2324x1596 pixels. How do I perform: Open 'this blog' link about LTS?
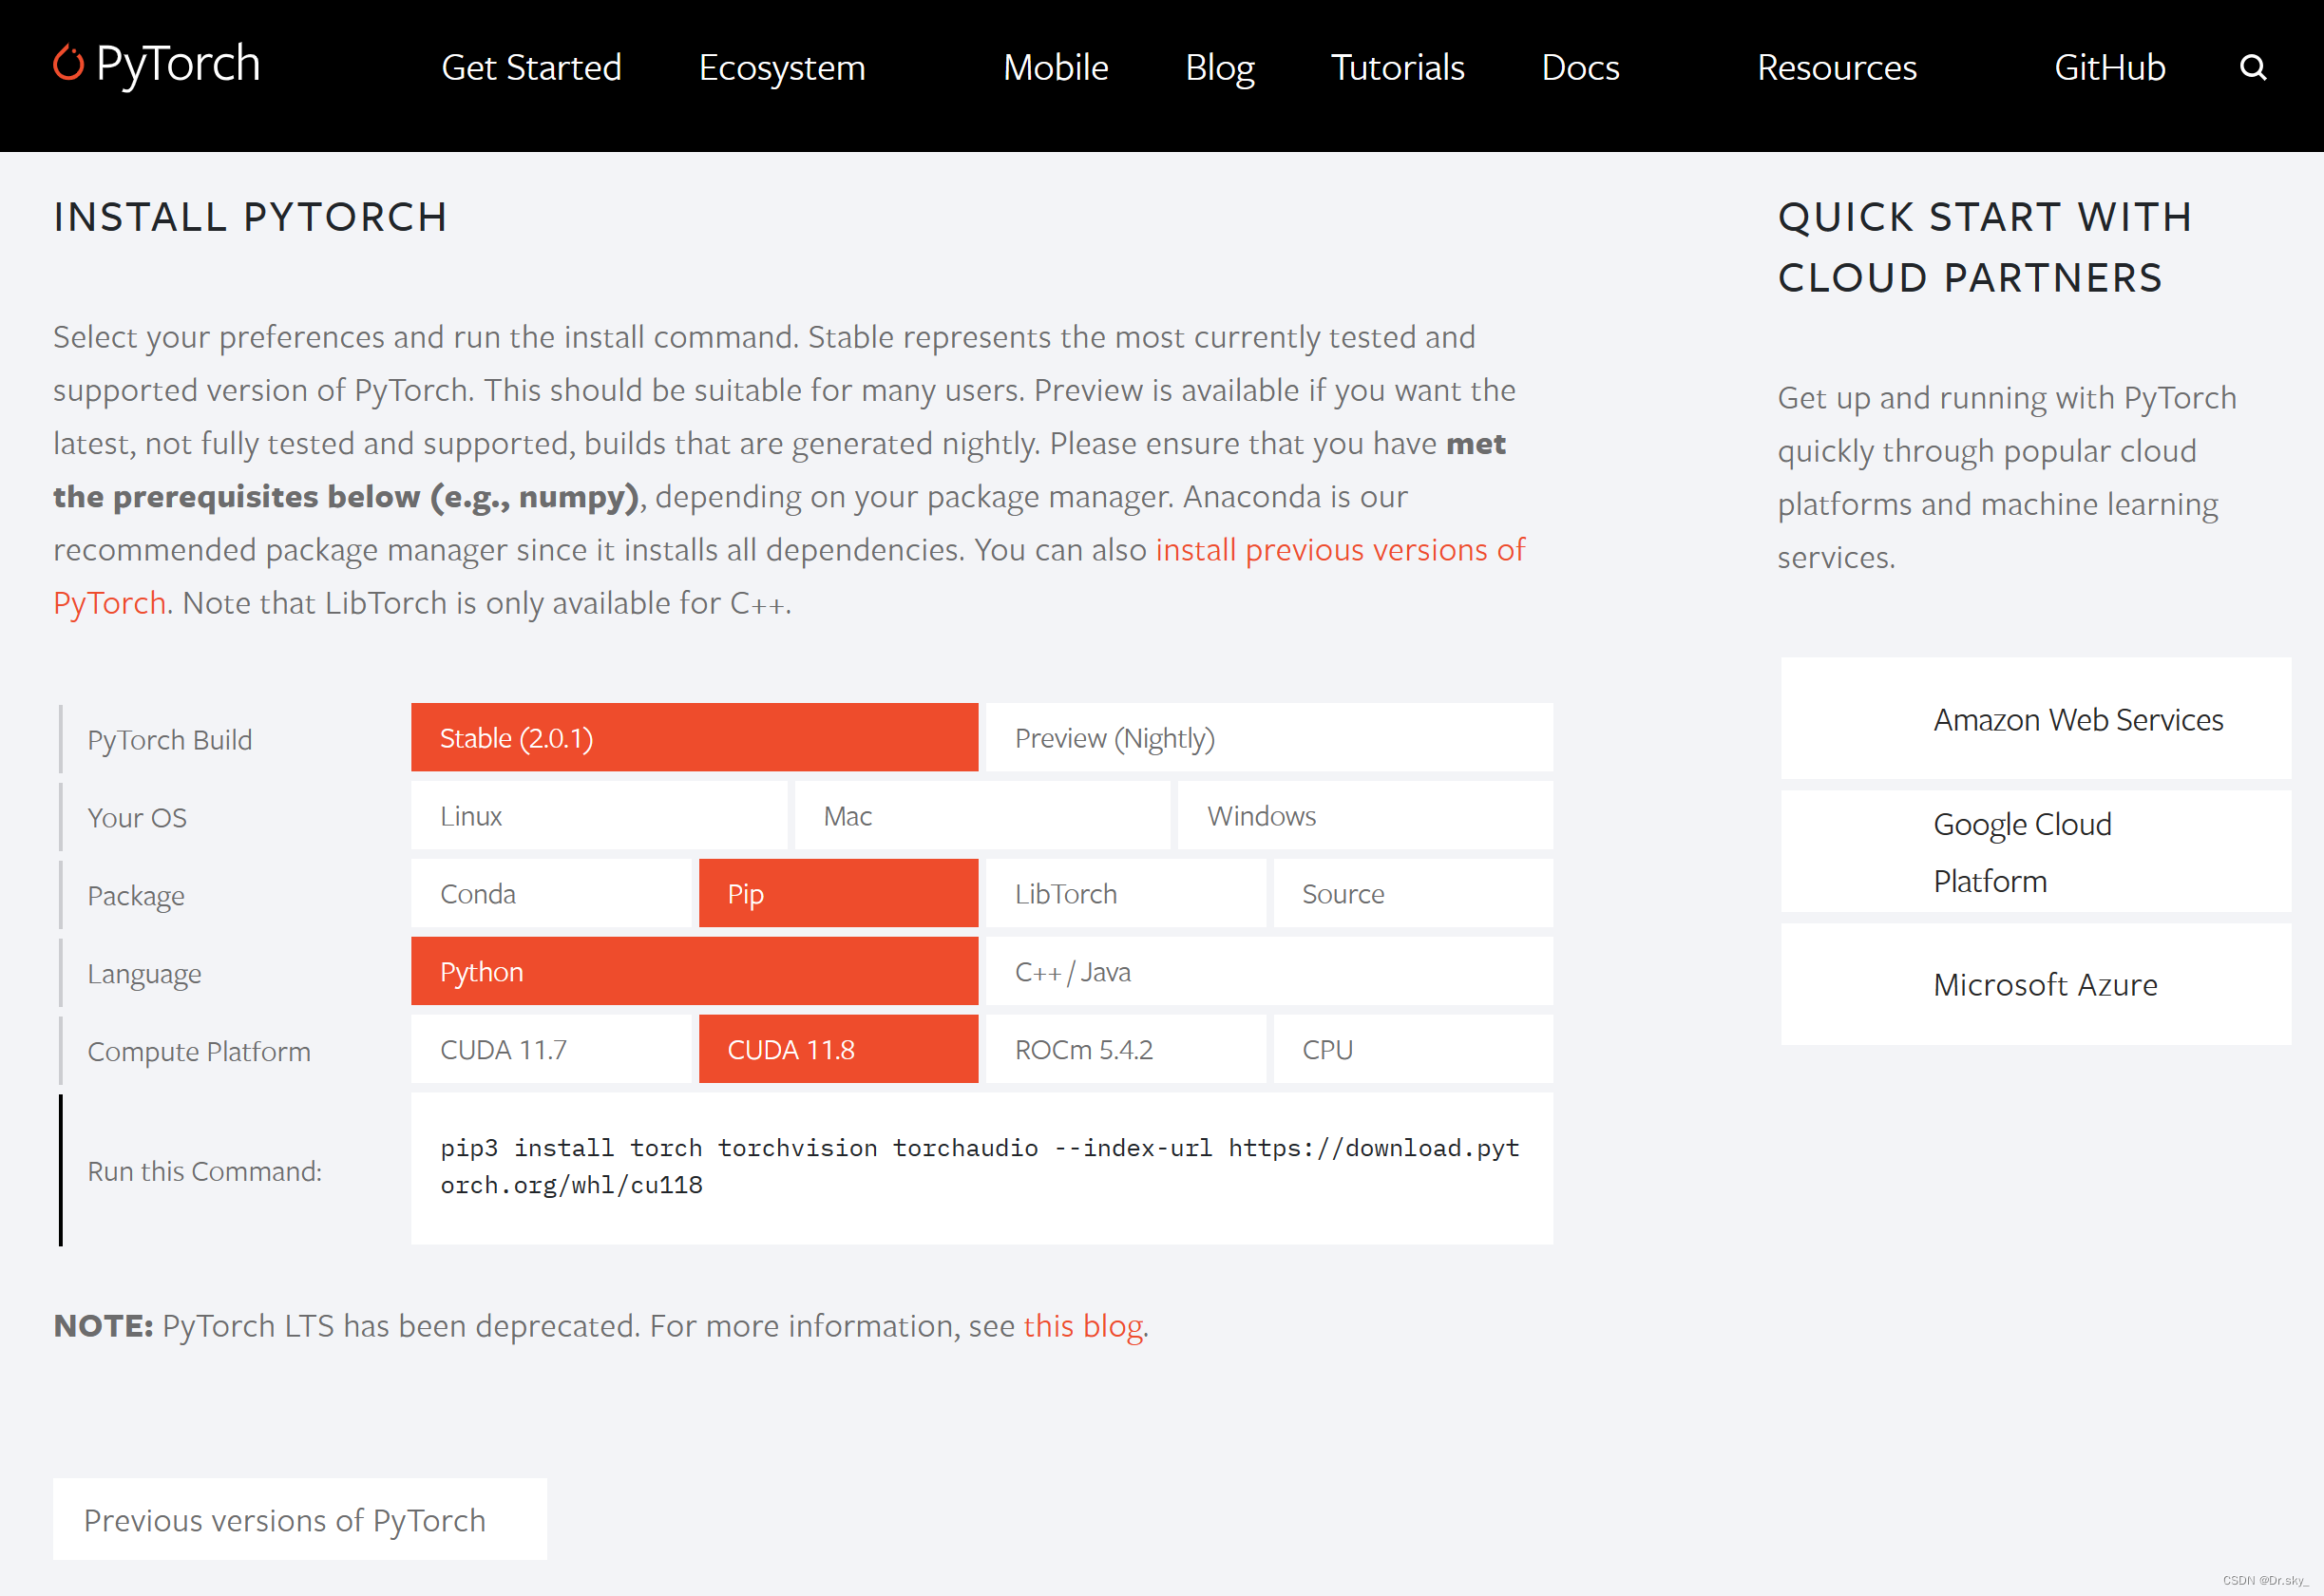click(1082, 1326)
